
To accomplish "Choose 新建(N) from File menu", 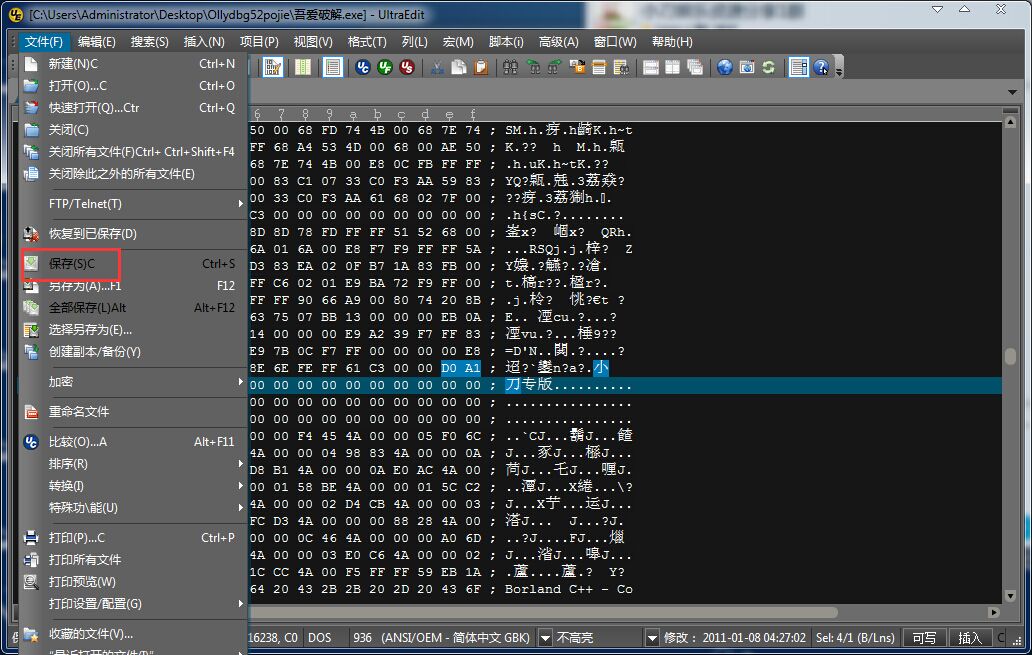I will [x=132, y=64].
